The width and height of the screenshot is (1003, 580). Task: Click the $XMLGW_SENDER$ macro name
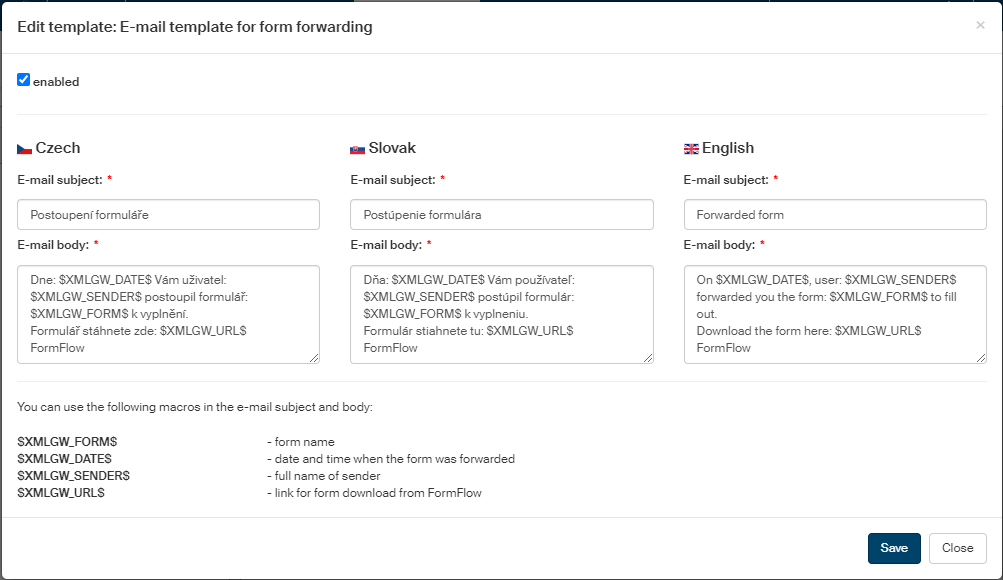74,476
